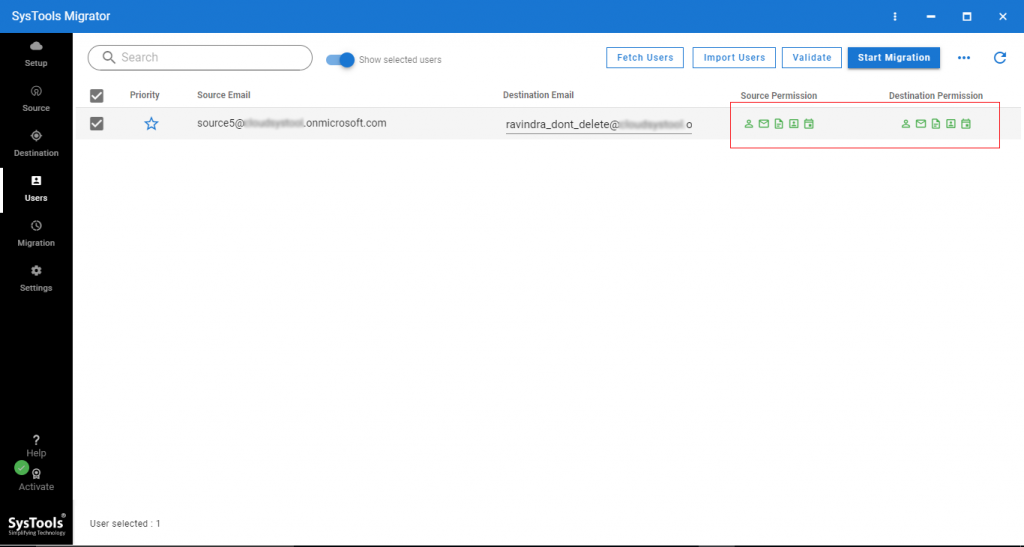1024x547 pixels.
Task: Go to the Source sidebar section
Action: 36,99
